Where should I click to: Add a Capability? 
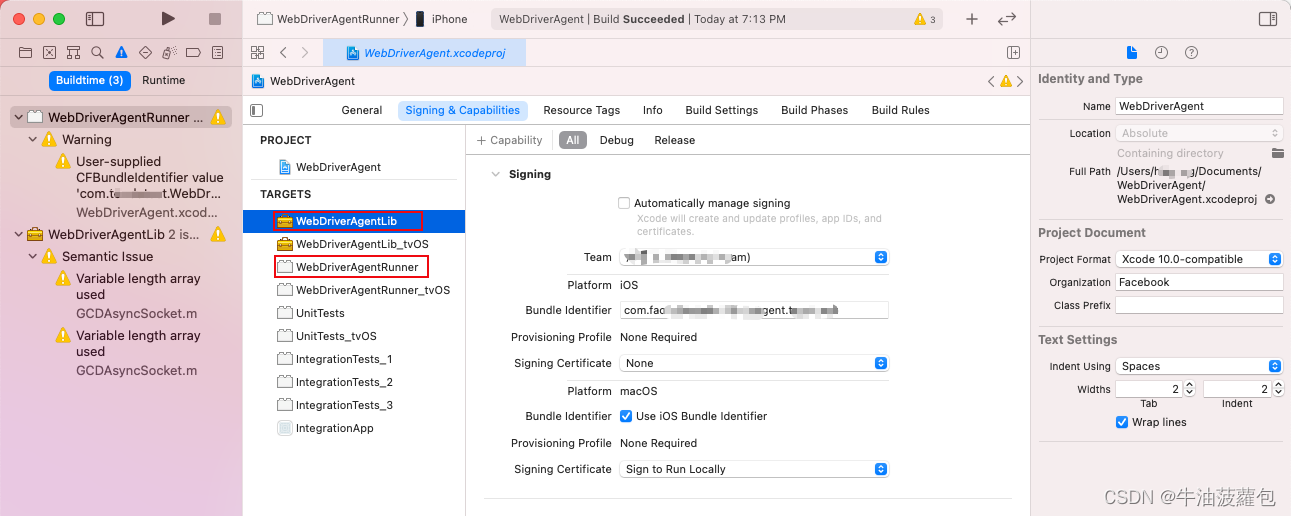[x=510, y=140]
